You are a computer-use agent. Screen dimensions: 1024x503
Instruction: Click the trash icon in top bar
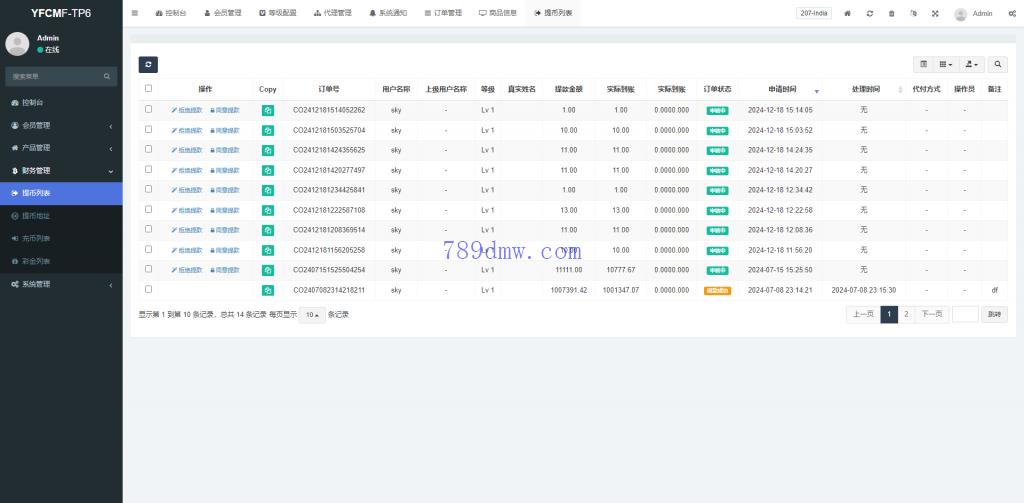[x=892, y=13]
